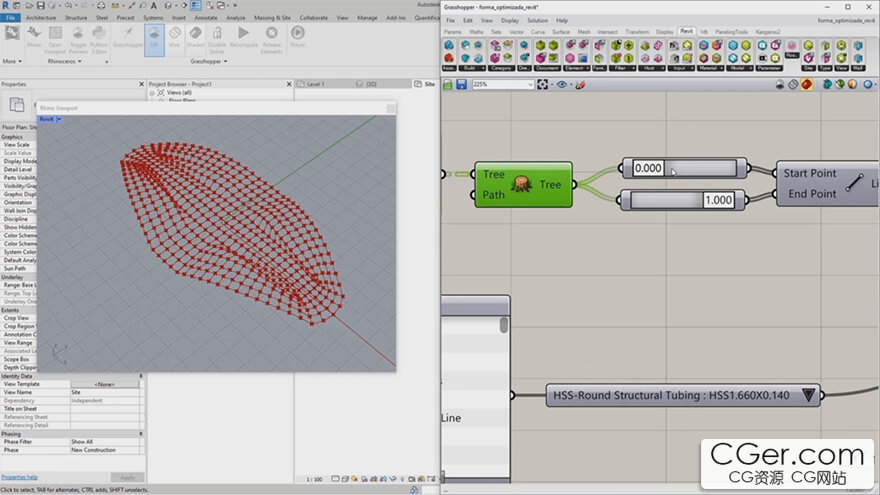Click the Line component icon by Start Point
880x495 pixels.
click(855, 182)
